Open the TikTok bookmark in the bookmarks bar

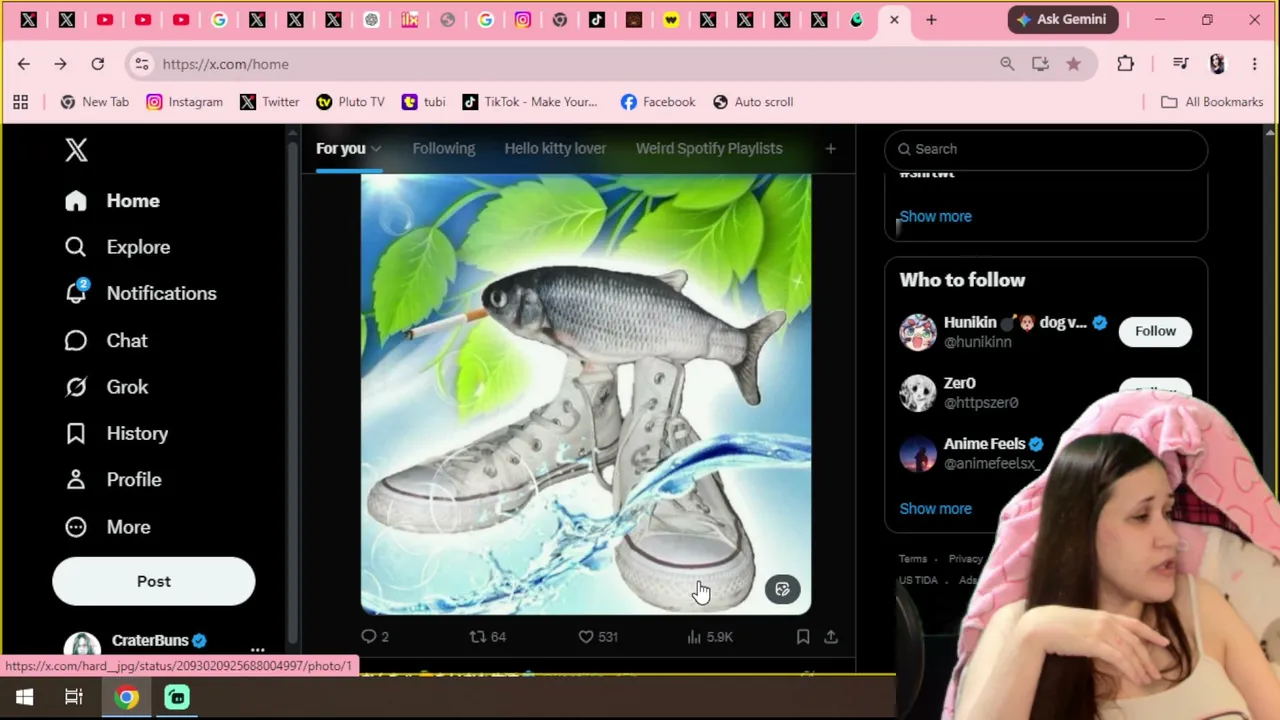pyautogui.click(x=529, y=102)
